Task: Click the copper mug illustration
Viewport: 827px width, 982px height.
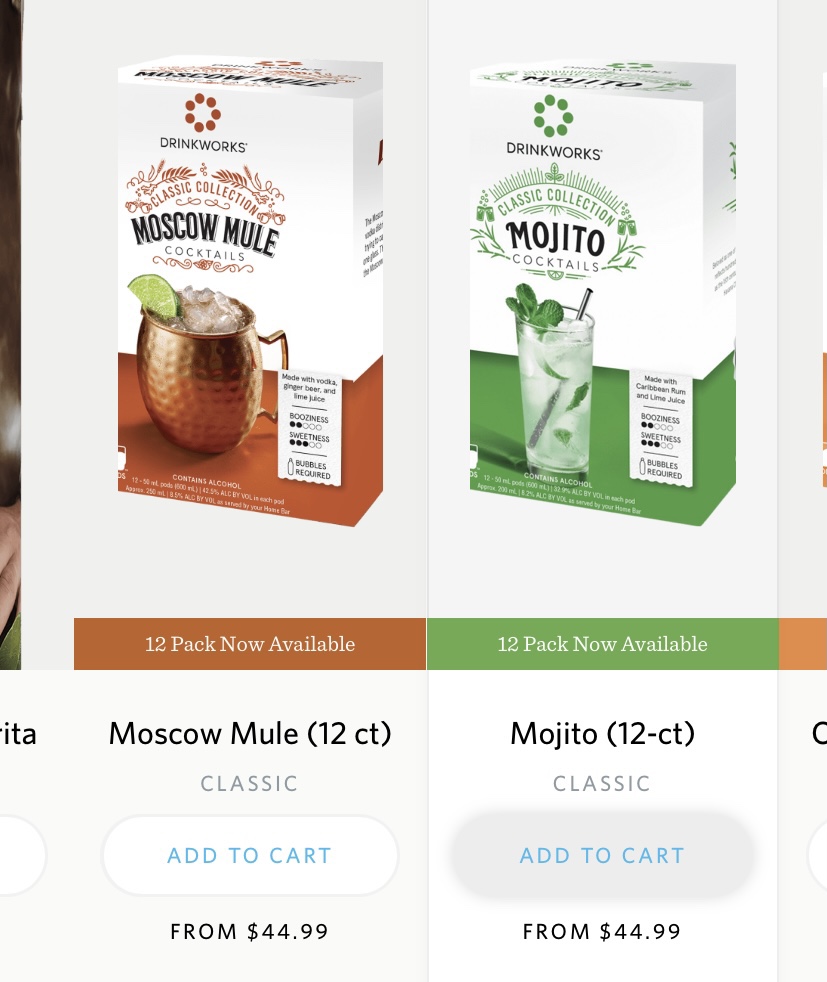Action: 207,363
